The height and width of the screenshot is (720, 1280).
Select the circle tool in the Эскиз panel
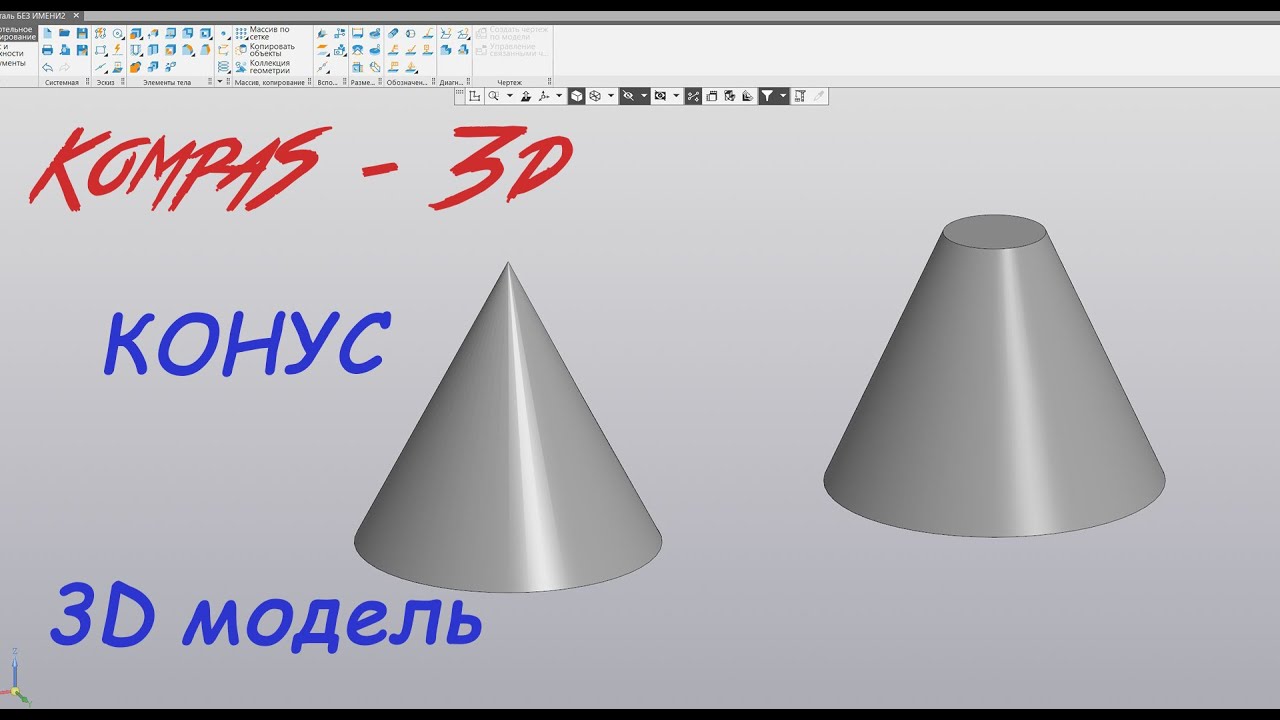(117, 33)
